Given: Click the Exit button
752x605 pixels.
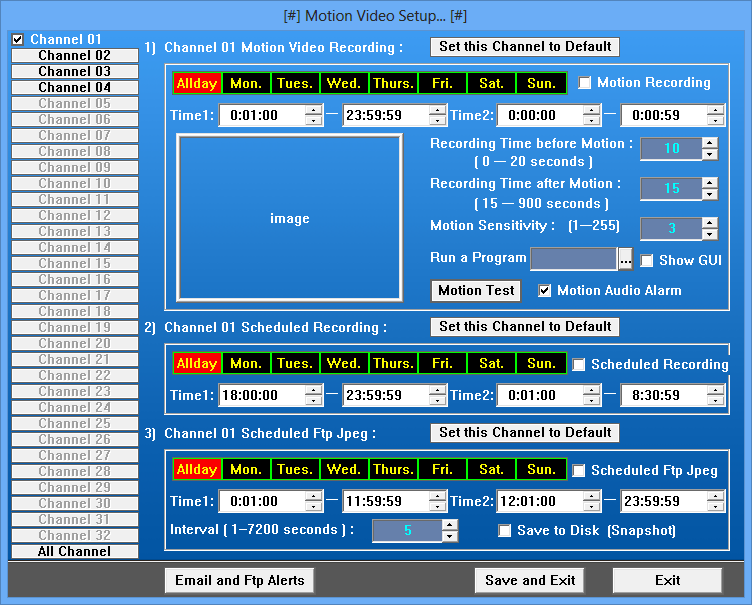Looking at the screenshot, I should (667, 581).
